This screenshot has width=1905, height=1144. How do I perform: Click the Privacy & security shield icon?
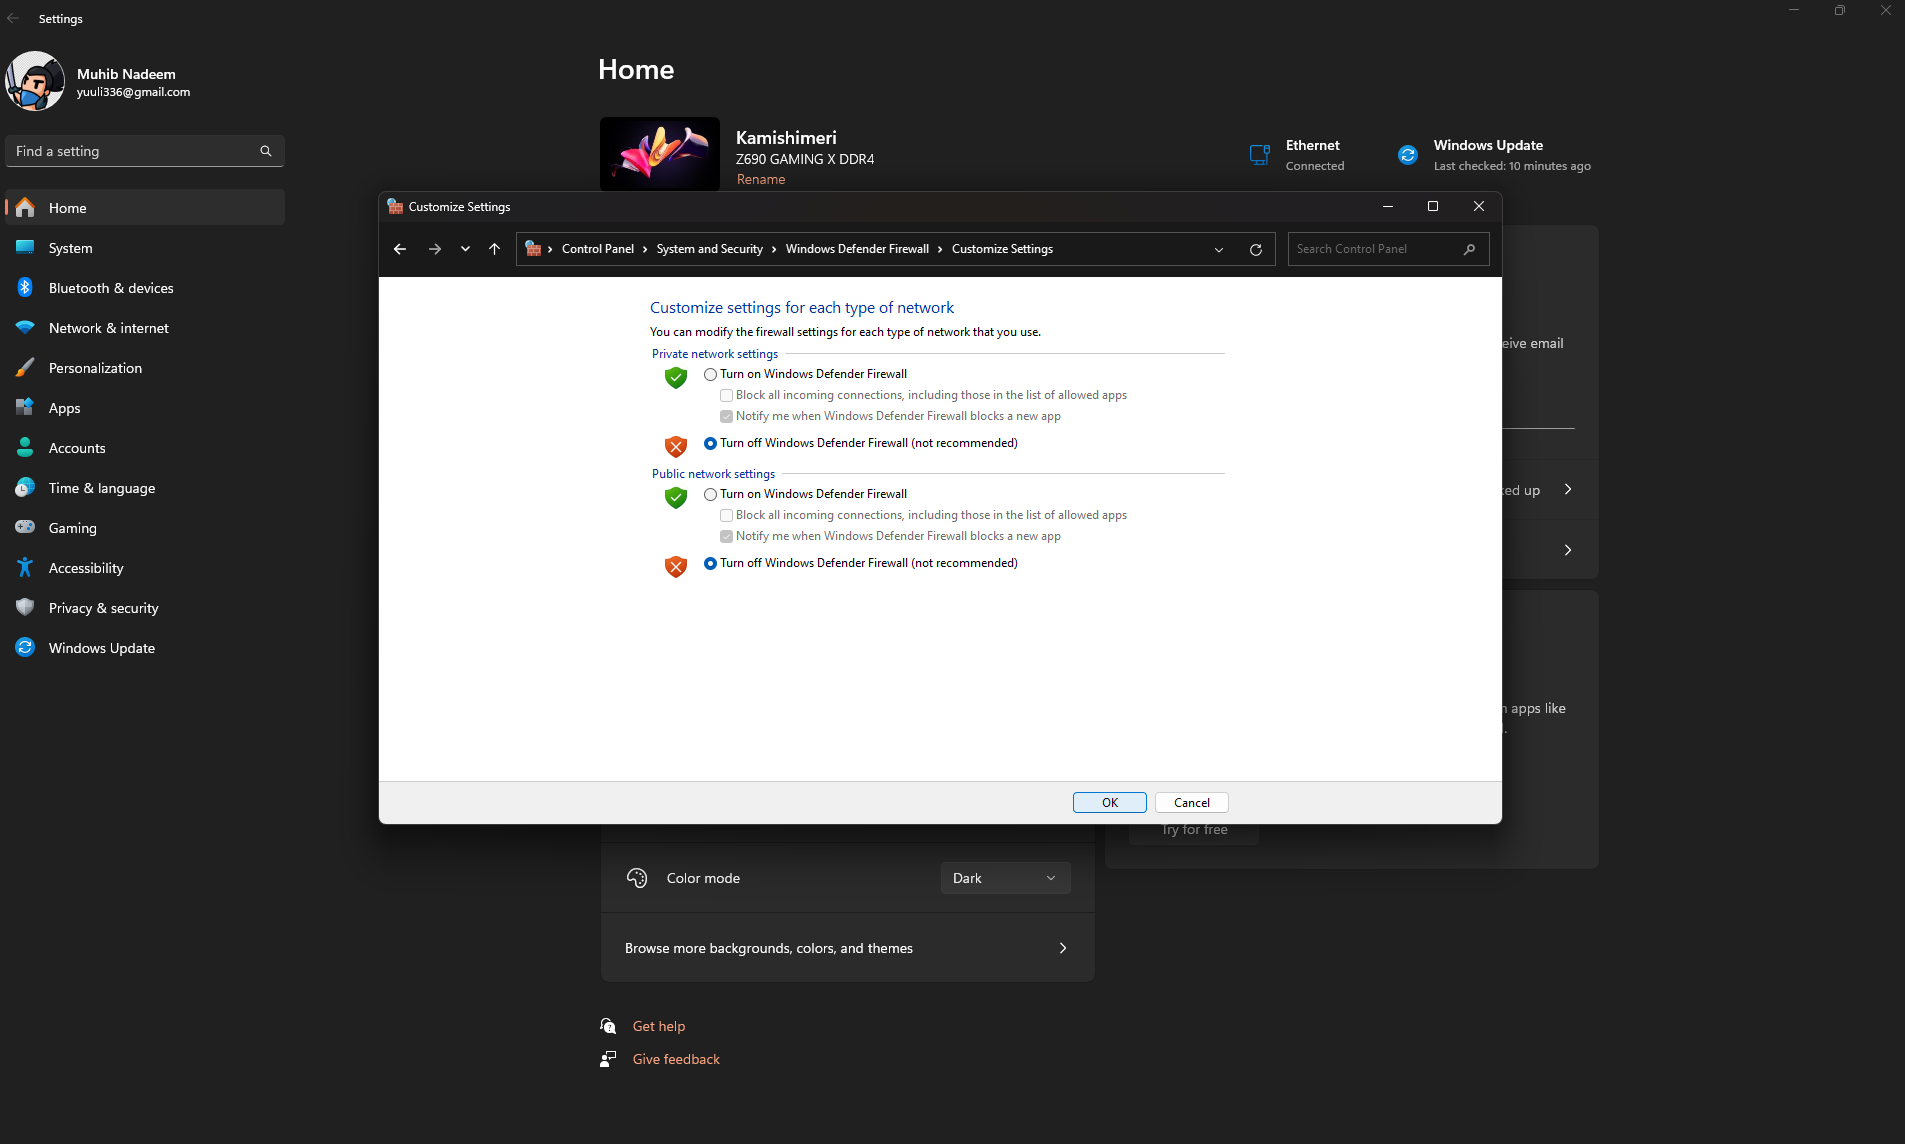click(x=25, y=608)
